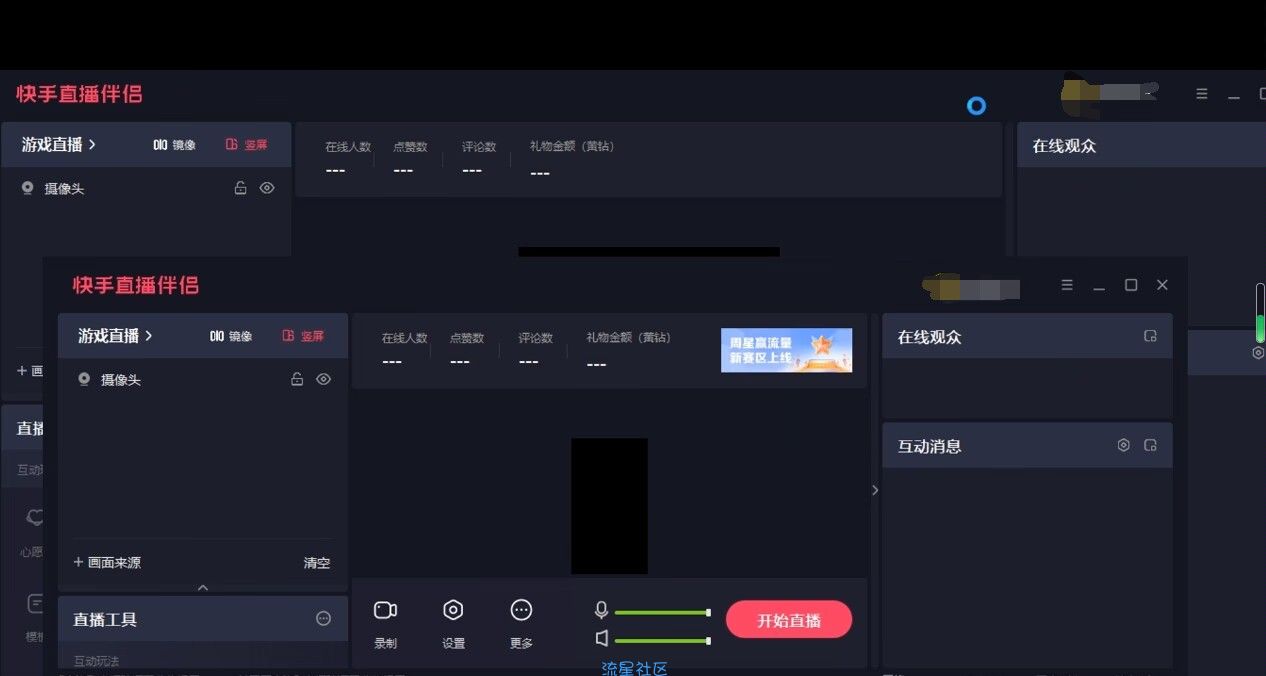
Task: Collapse right sidebar using the side arrow
Action: coord(875,490)
